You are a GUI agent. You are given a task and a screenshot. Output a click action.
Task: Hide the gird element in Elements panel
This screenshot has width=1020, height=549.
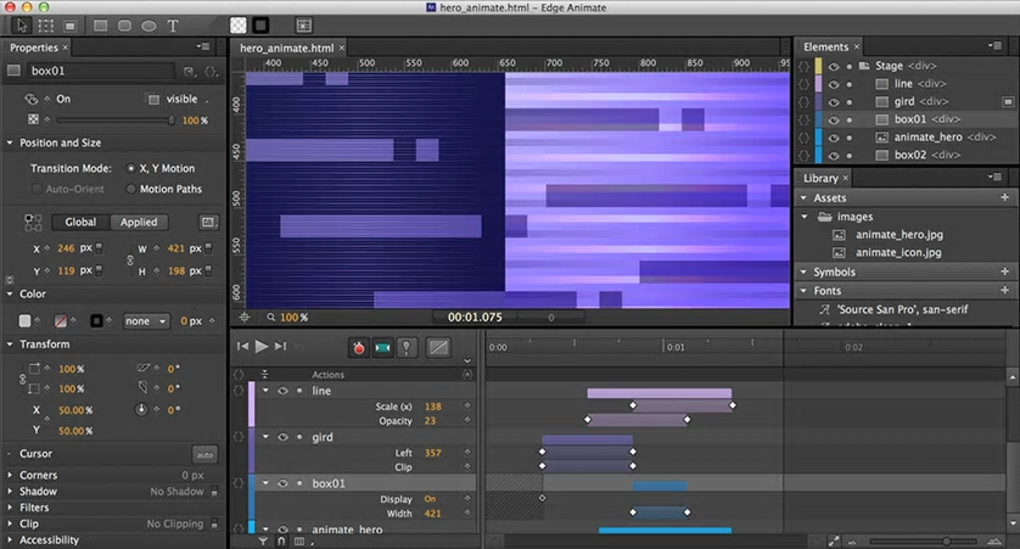click(x=833, y=102)
